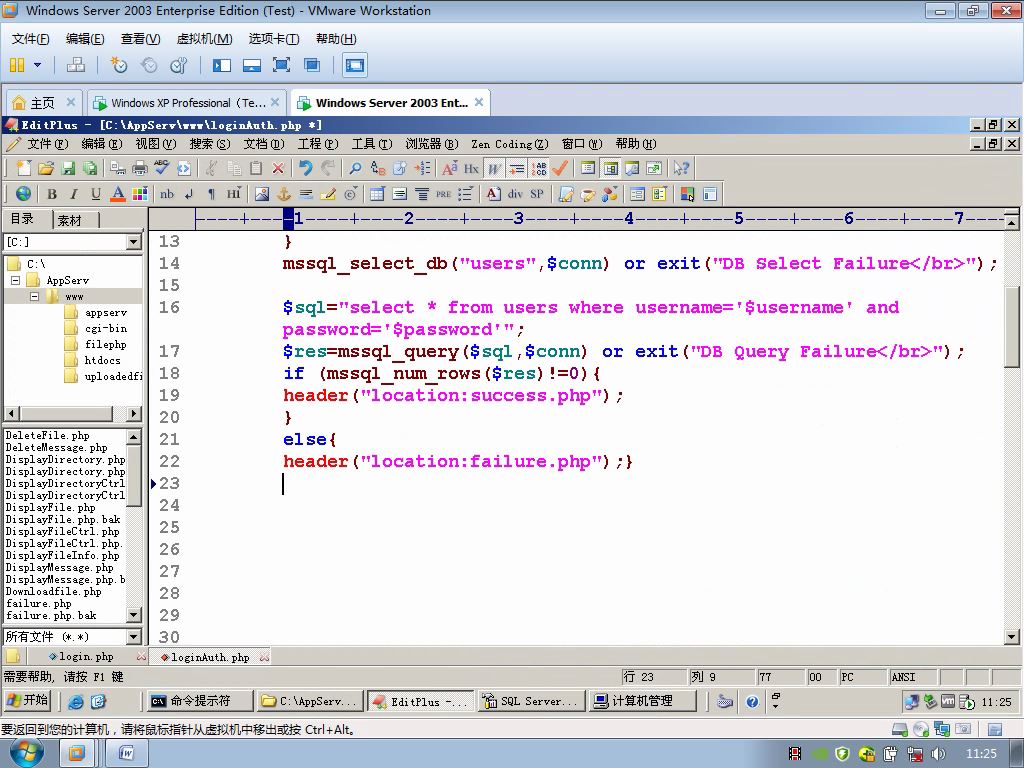This screenshot has width=1024, height=768.
Task: Click the host Windows Start orb
Action: click(x=26, y=752)
